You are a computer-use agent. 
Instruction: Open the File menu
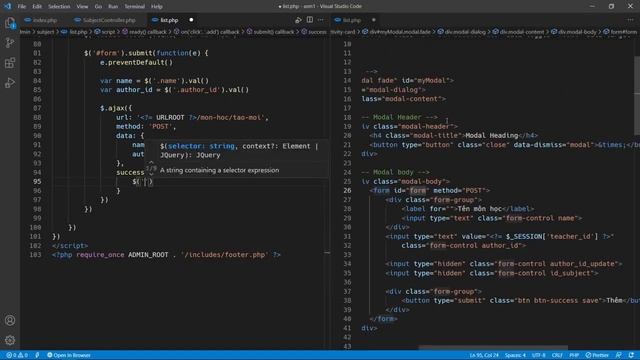tap(22, 7)
